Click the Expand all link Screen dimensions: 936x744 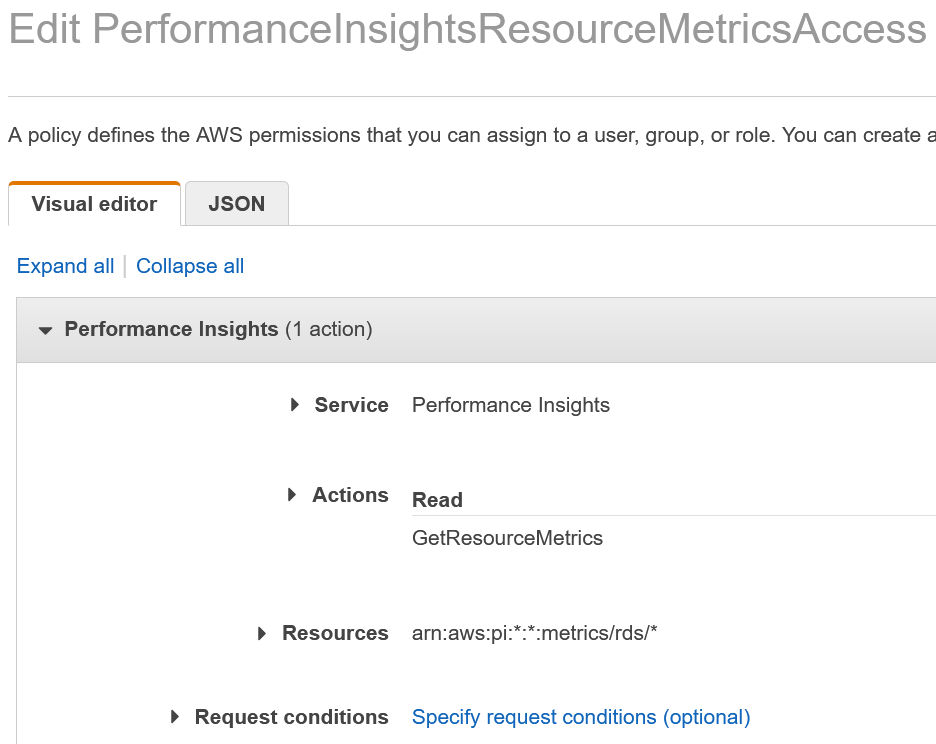(66, 266)
